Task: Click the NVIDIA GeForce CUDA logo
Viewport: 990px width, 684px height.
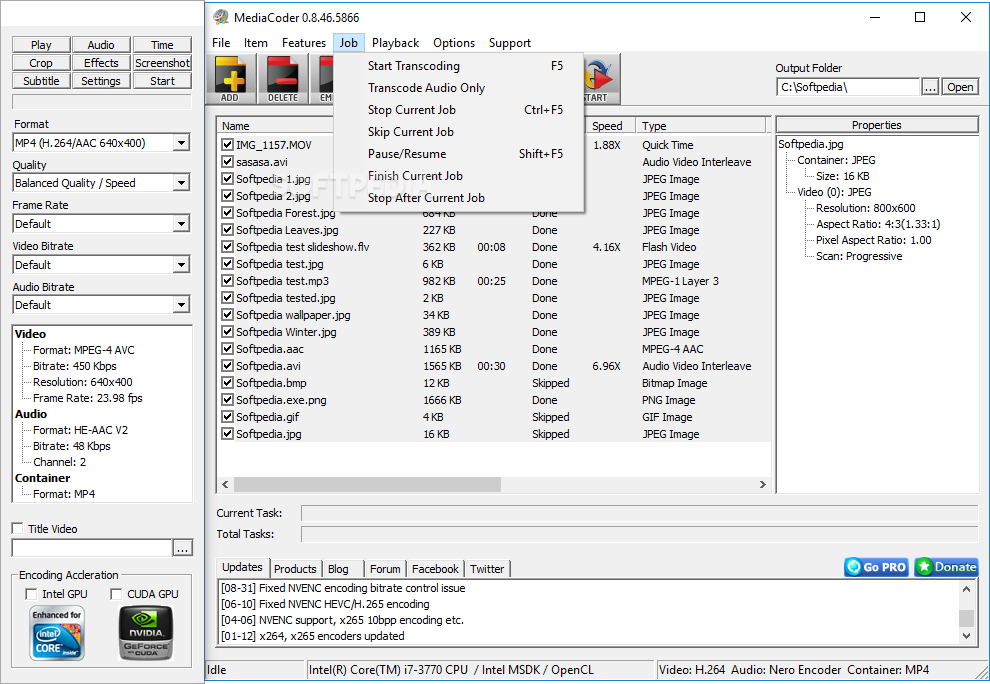Action: (146, 633)
